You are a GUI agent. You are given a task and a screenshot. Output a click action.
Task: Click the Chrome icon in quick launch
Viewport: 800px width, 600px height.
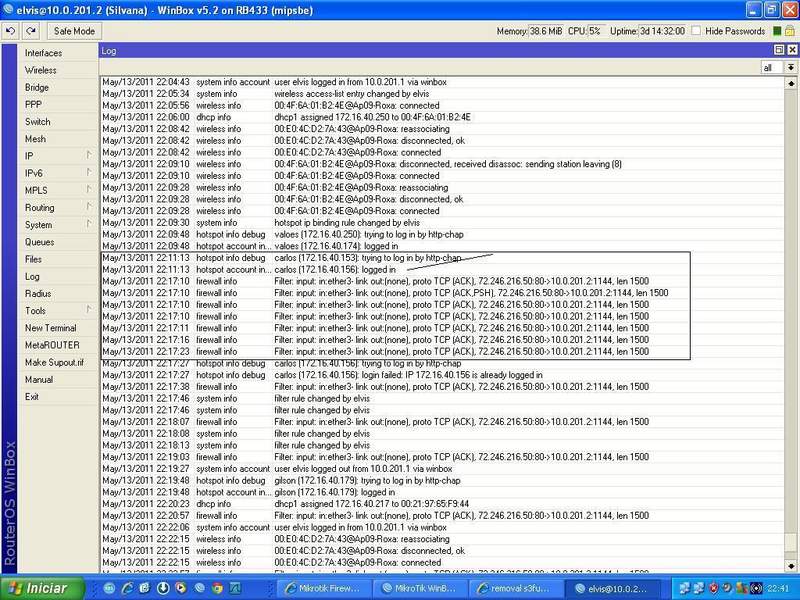pos(217,588)
